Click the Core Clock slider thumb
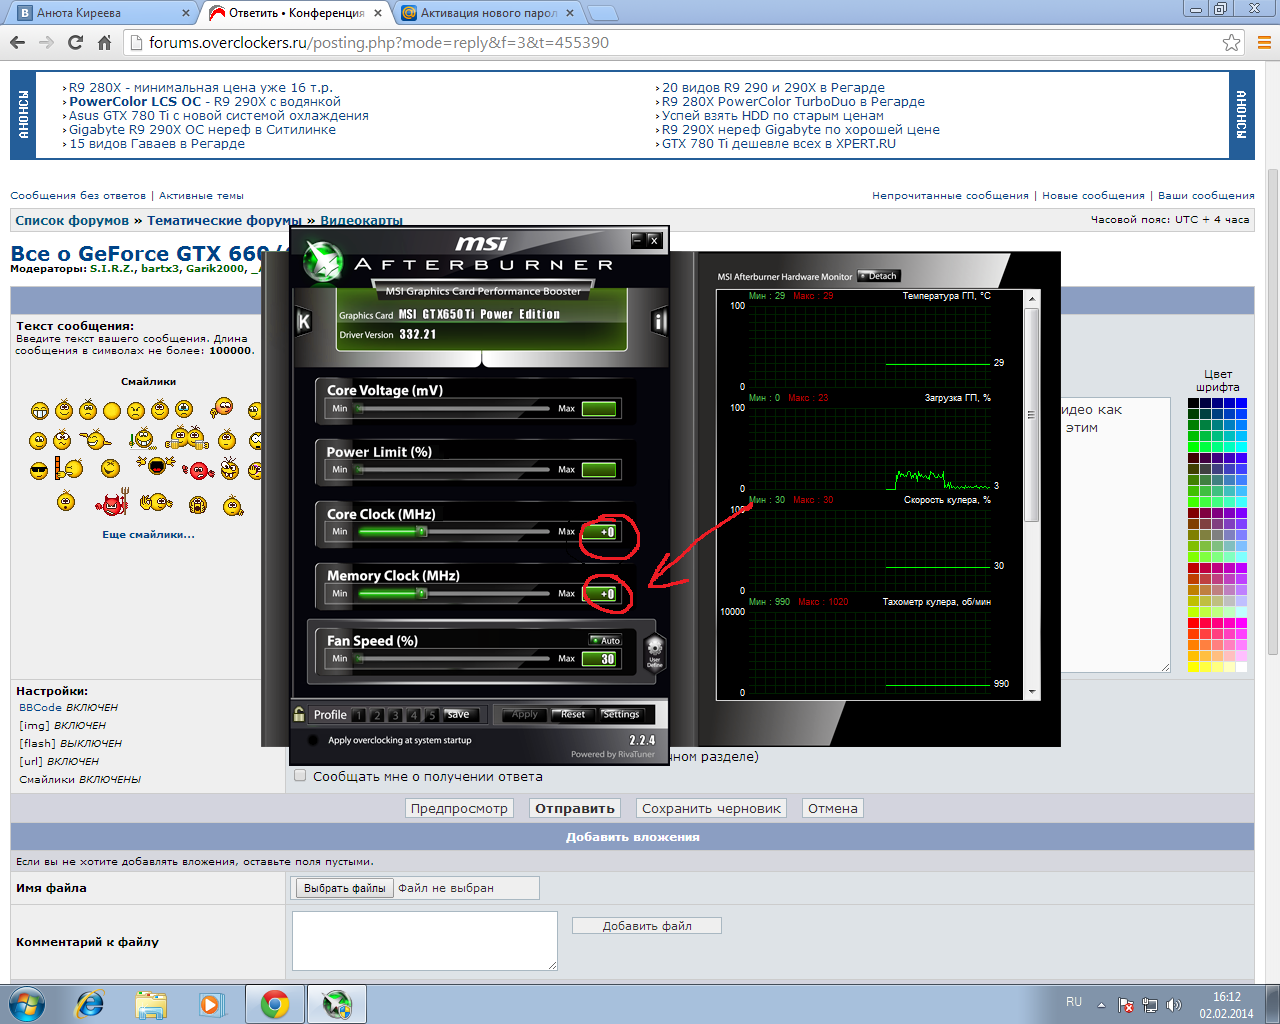Viewport: 1280px width, 1024px height. tap(422, 532)
